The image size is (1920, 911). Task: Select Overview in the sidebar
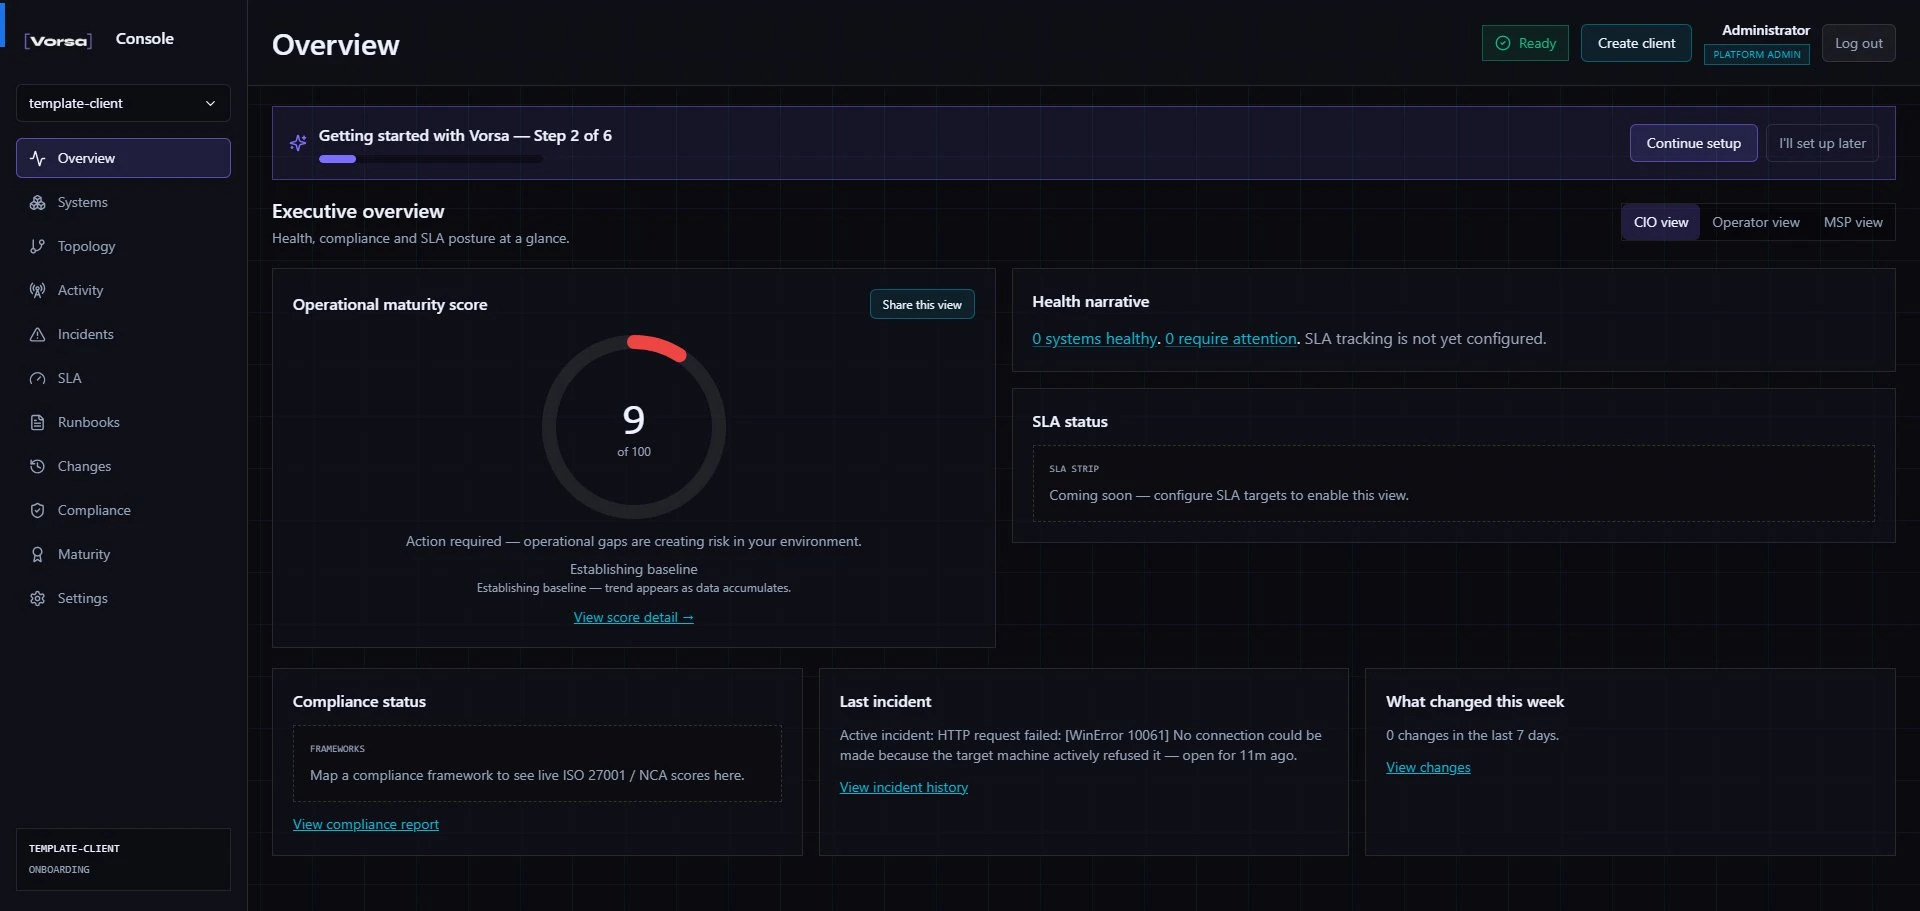(123, 158)
